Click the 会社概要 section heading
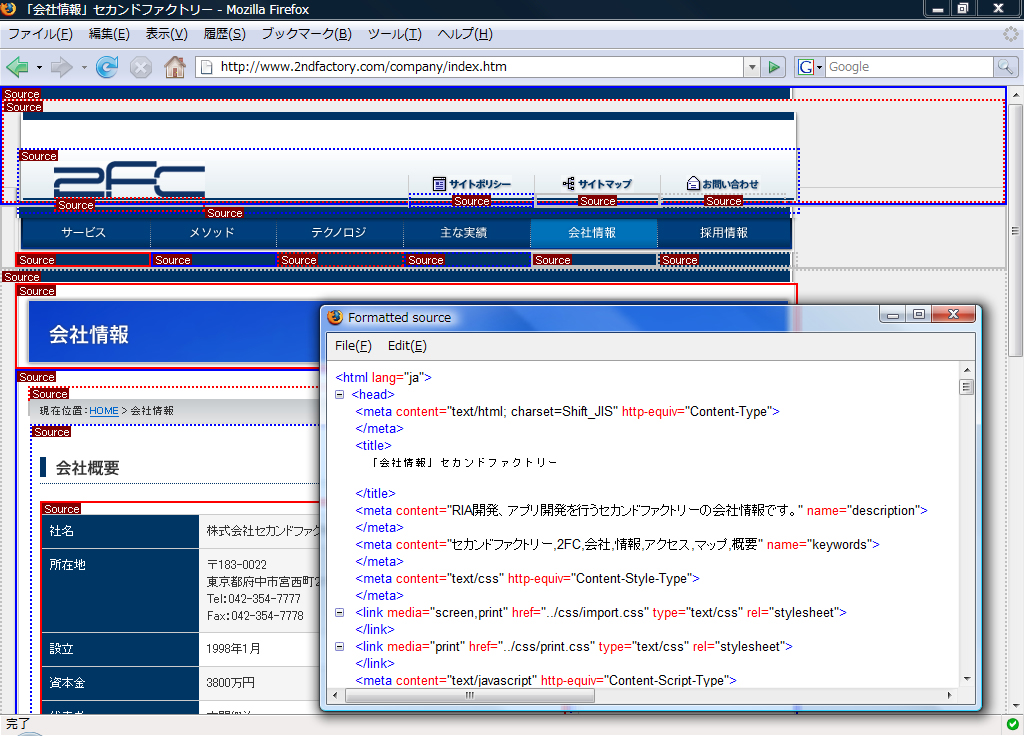The width and height of the screenshot is (1024, 736). pyautogui.click(x=88, y=468)
